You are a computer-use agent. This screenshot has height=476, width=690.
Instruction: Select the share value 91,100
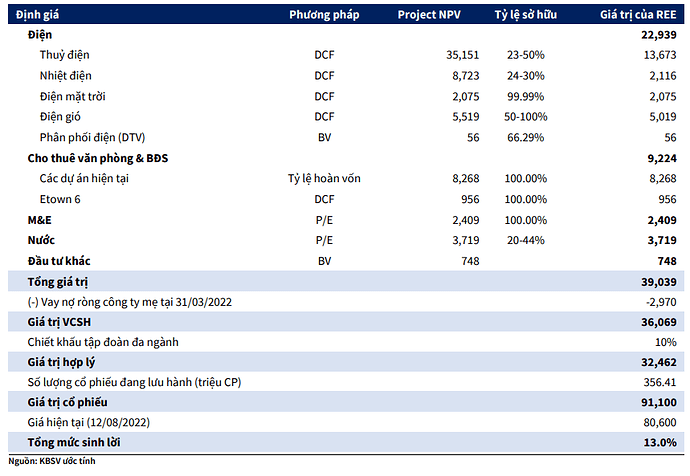659,403
